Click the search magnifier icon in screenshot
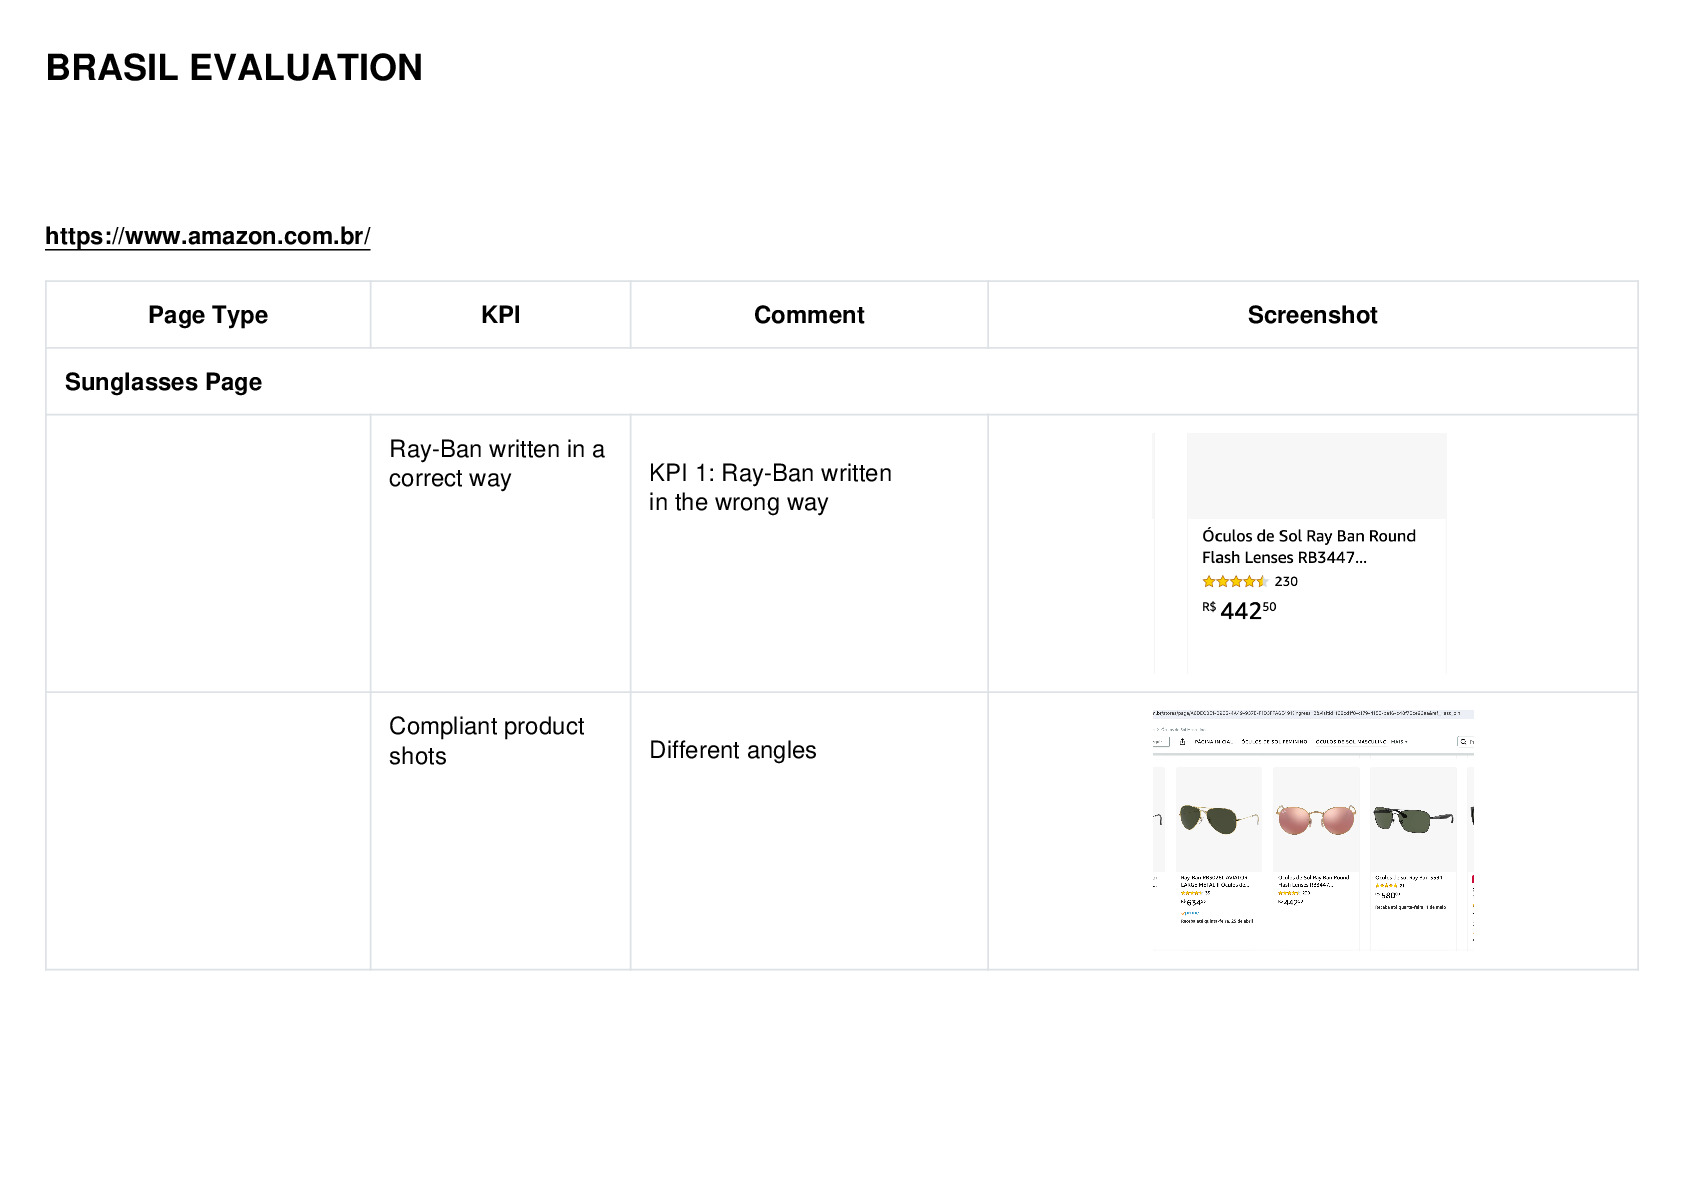Screen dimensions: 1684x1191 1463,741
